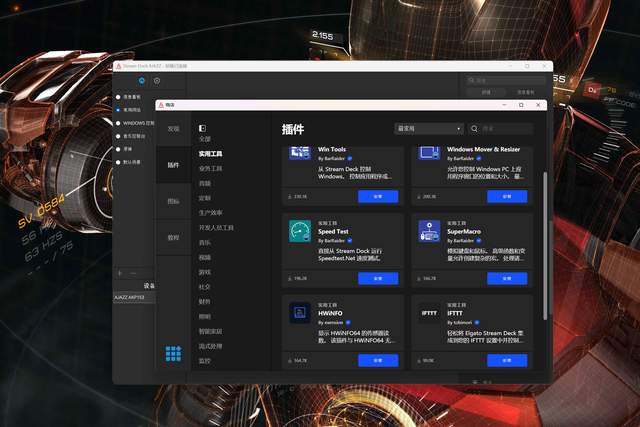
Task: Open the AJAZZ AKP153 device selector
Action: pos(134,297)
